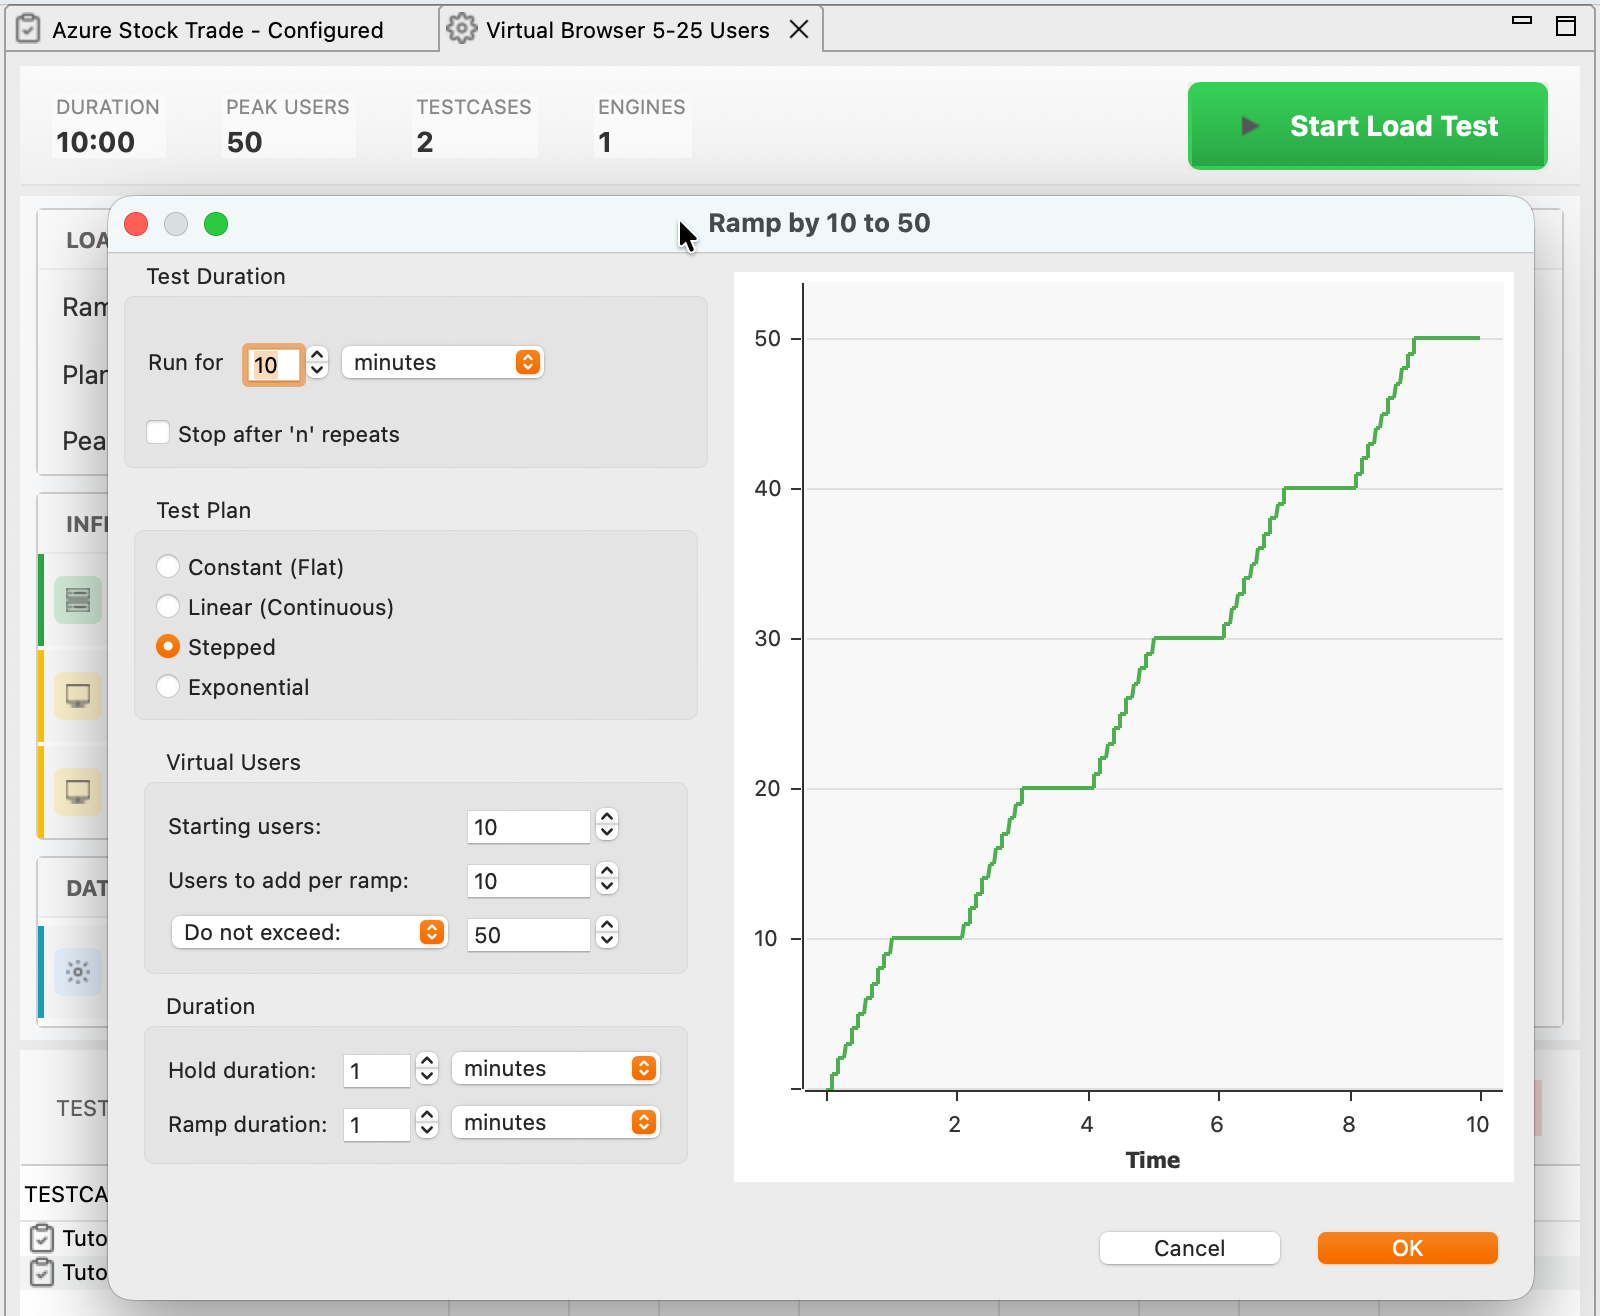Minimize the editor panel with the top-right icon
Image resolution: width=1600 pixels, height=1316 pixels.
(x=1522, y=20)
